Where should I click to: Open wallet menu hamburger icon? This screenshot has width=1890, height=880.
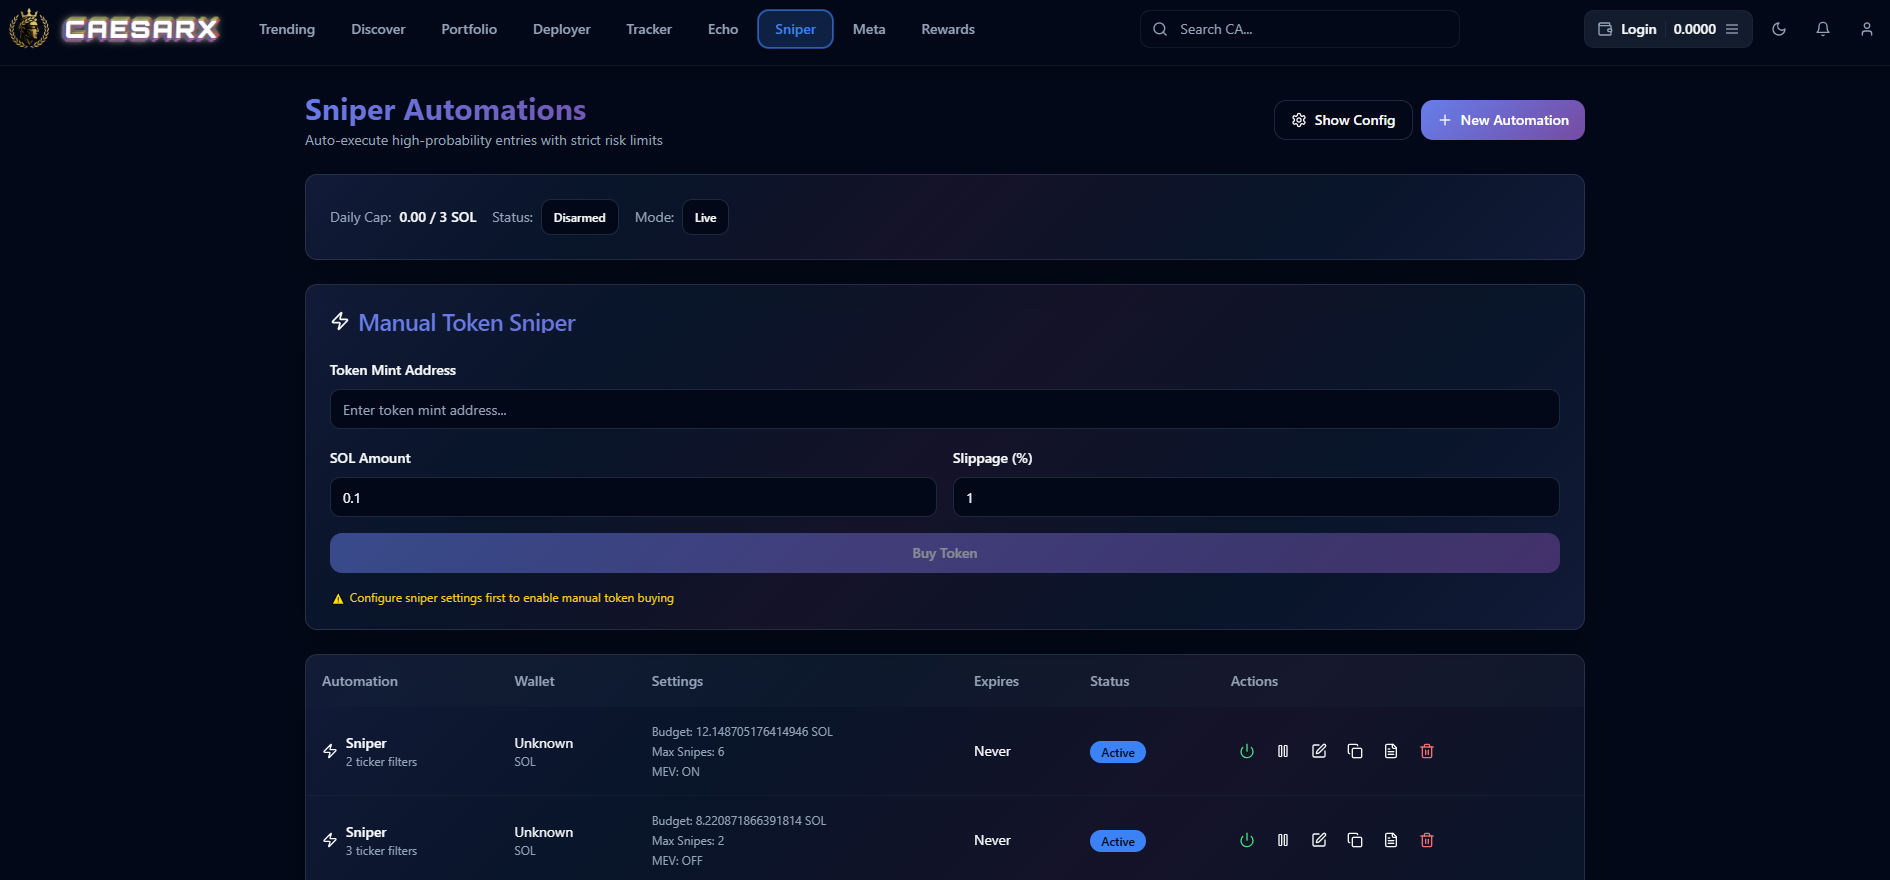click(x=1732, y=29)
